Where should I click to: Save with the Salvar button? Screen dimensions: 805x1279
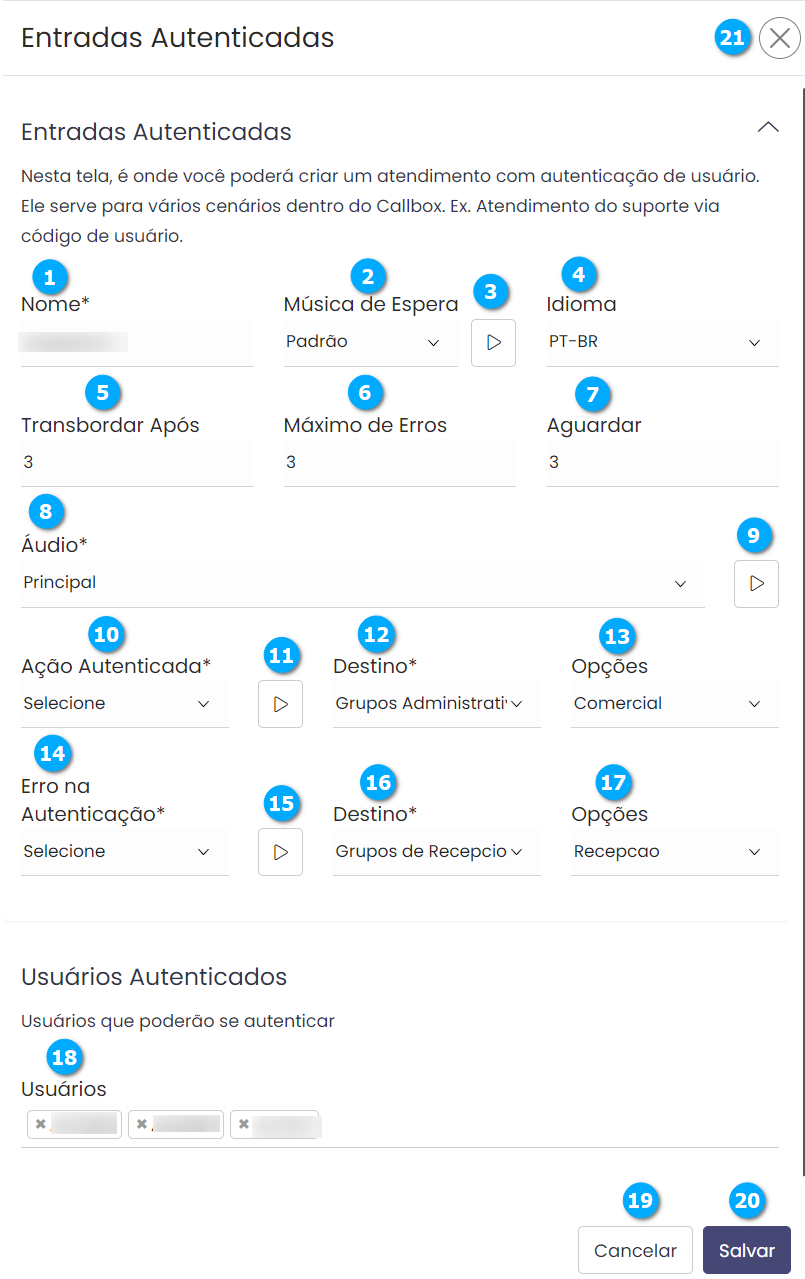tap(746, 1250)
